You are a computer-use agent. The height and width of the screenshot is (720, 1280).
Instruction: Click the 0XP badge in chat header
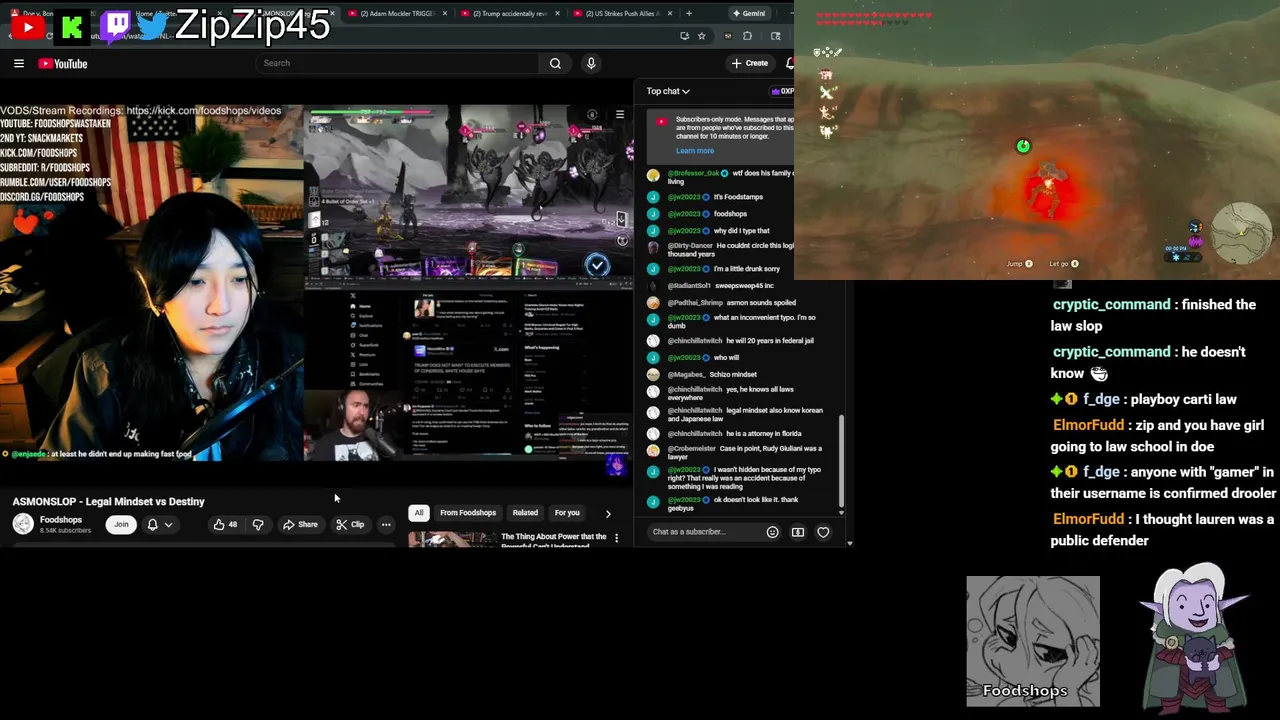click(782, 91)
